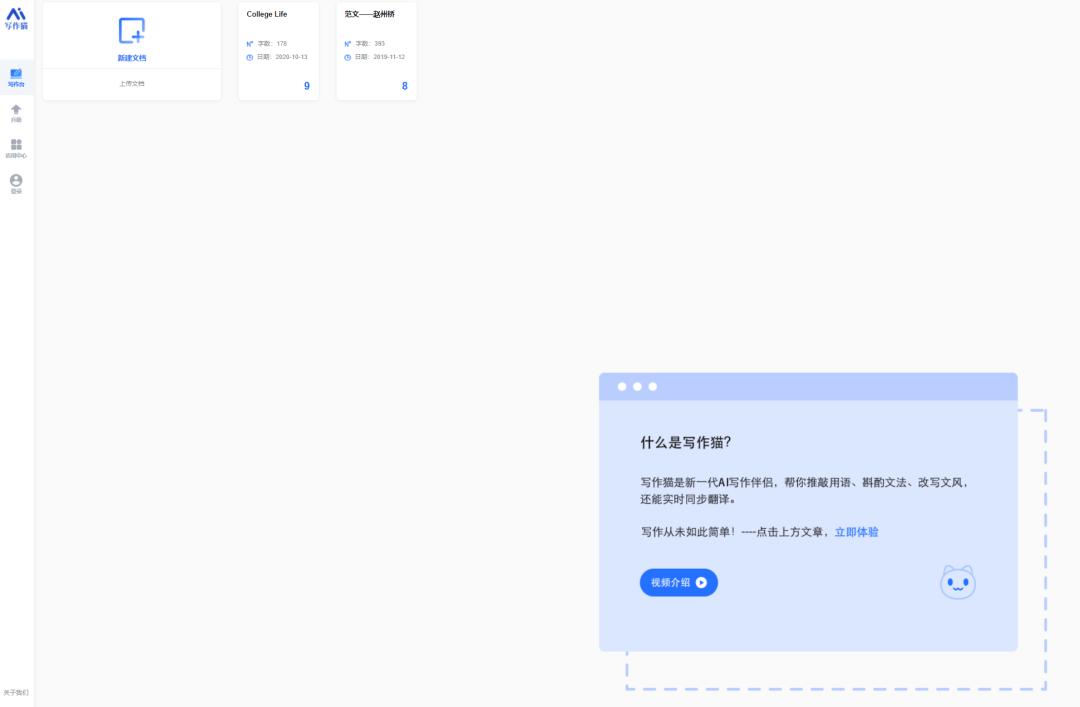Select the 升级 upgrade arrow icon
Image resolution: width=1080 pixels, height=707 pixels.
(16, 108)
